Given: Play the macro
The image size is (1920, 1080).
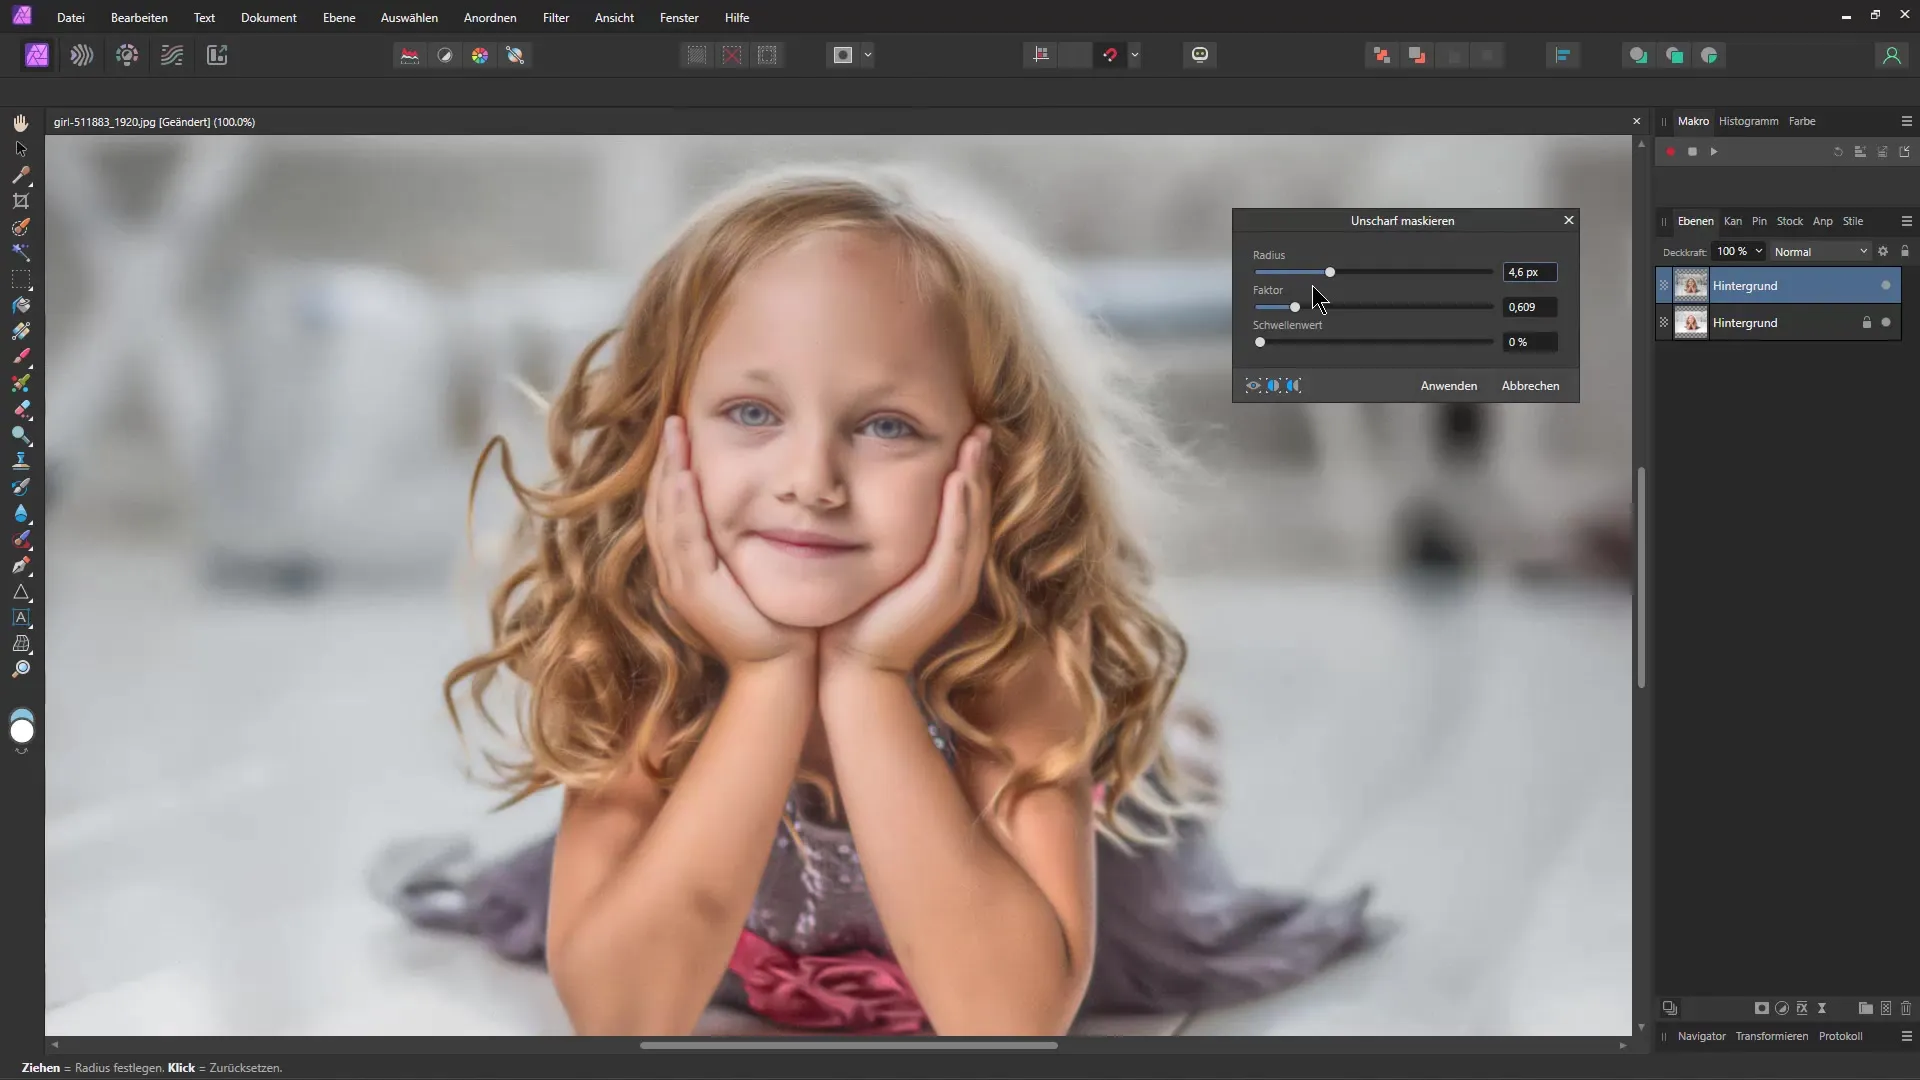Looking at the screenshot, I should (x=1714, y=152).
